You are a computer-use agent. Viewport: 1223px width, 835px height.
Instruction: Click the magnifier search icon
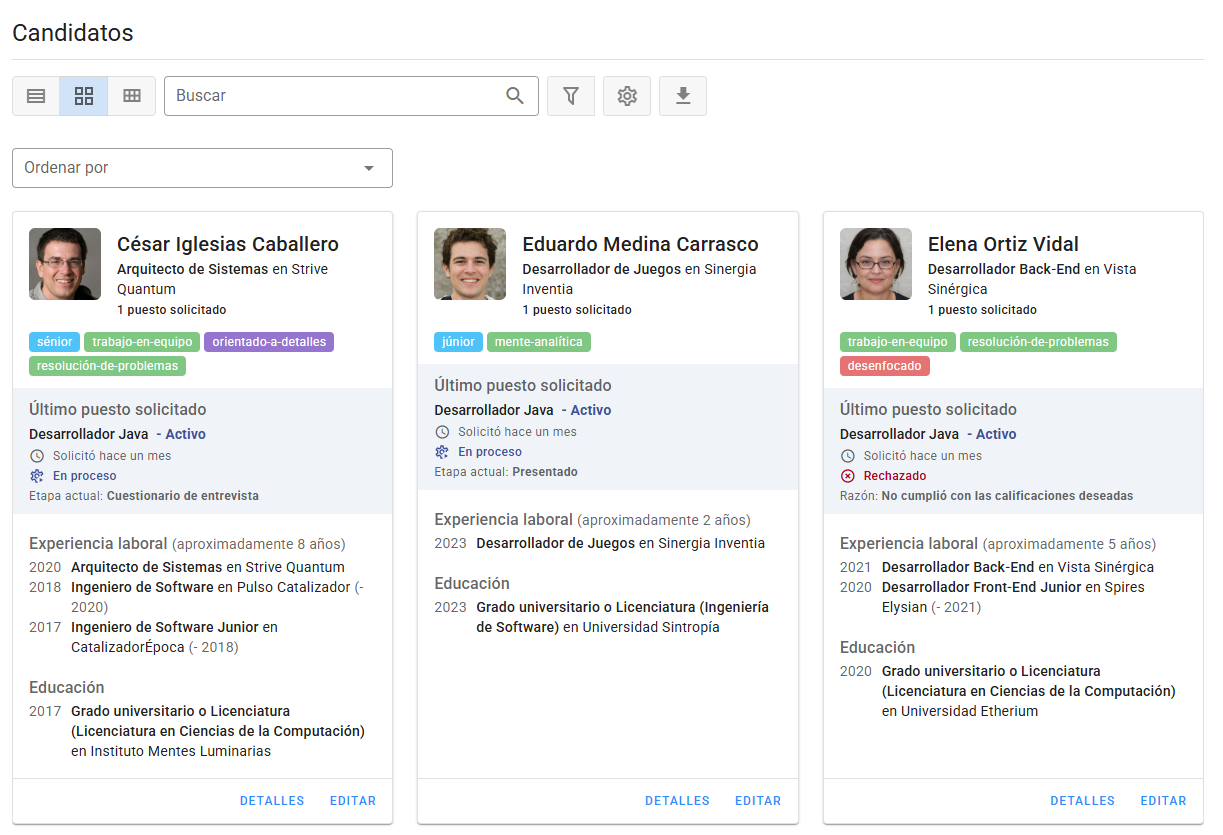point(515,96)
